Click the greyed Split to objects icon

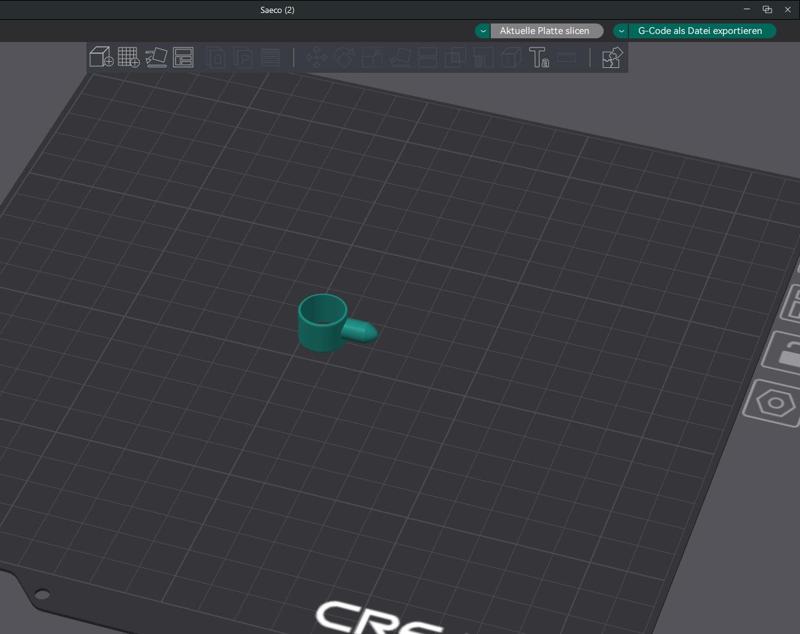tap(217, 58)
